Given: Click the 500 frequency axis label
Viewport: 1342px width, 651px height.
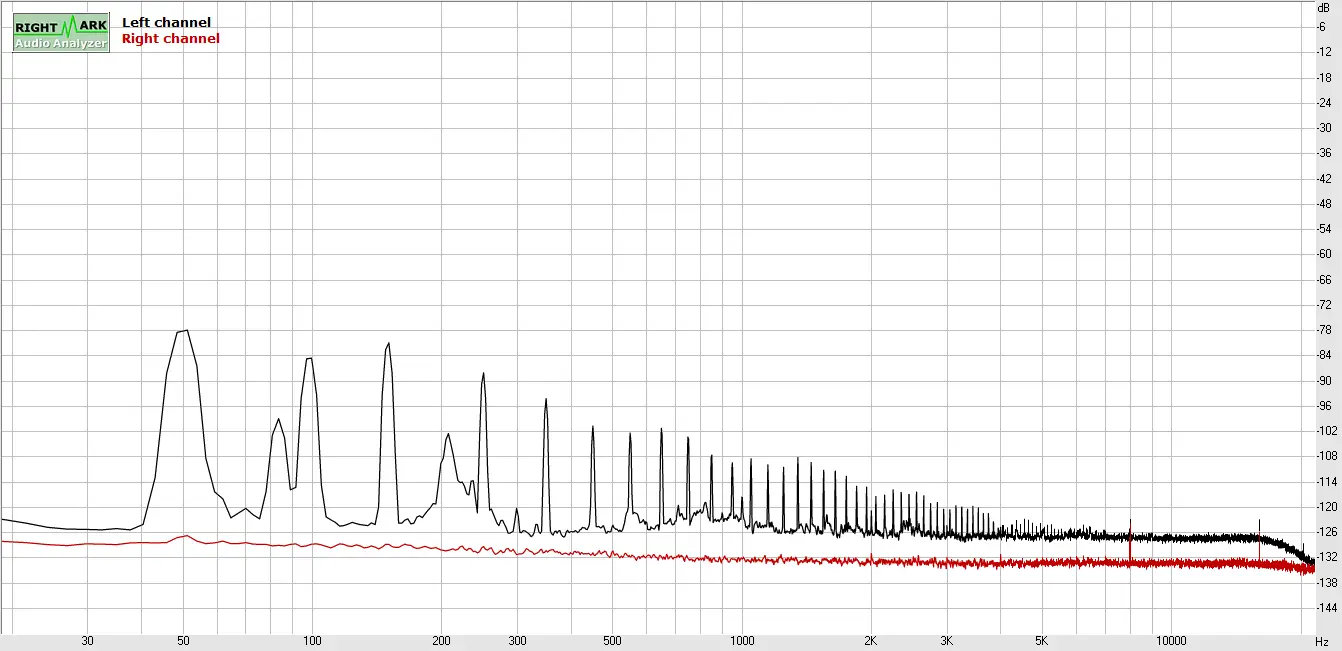Looking at the screenshot, I should point(613,641).
